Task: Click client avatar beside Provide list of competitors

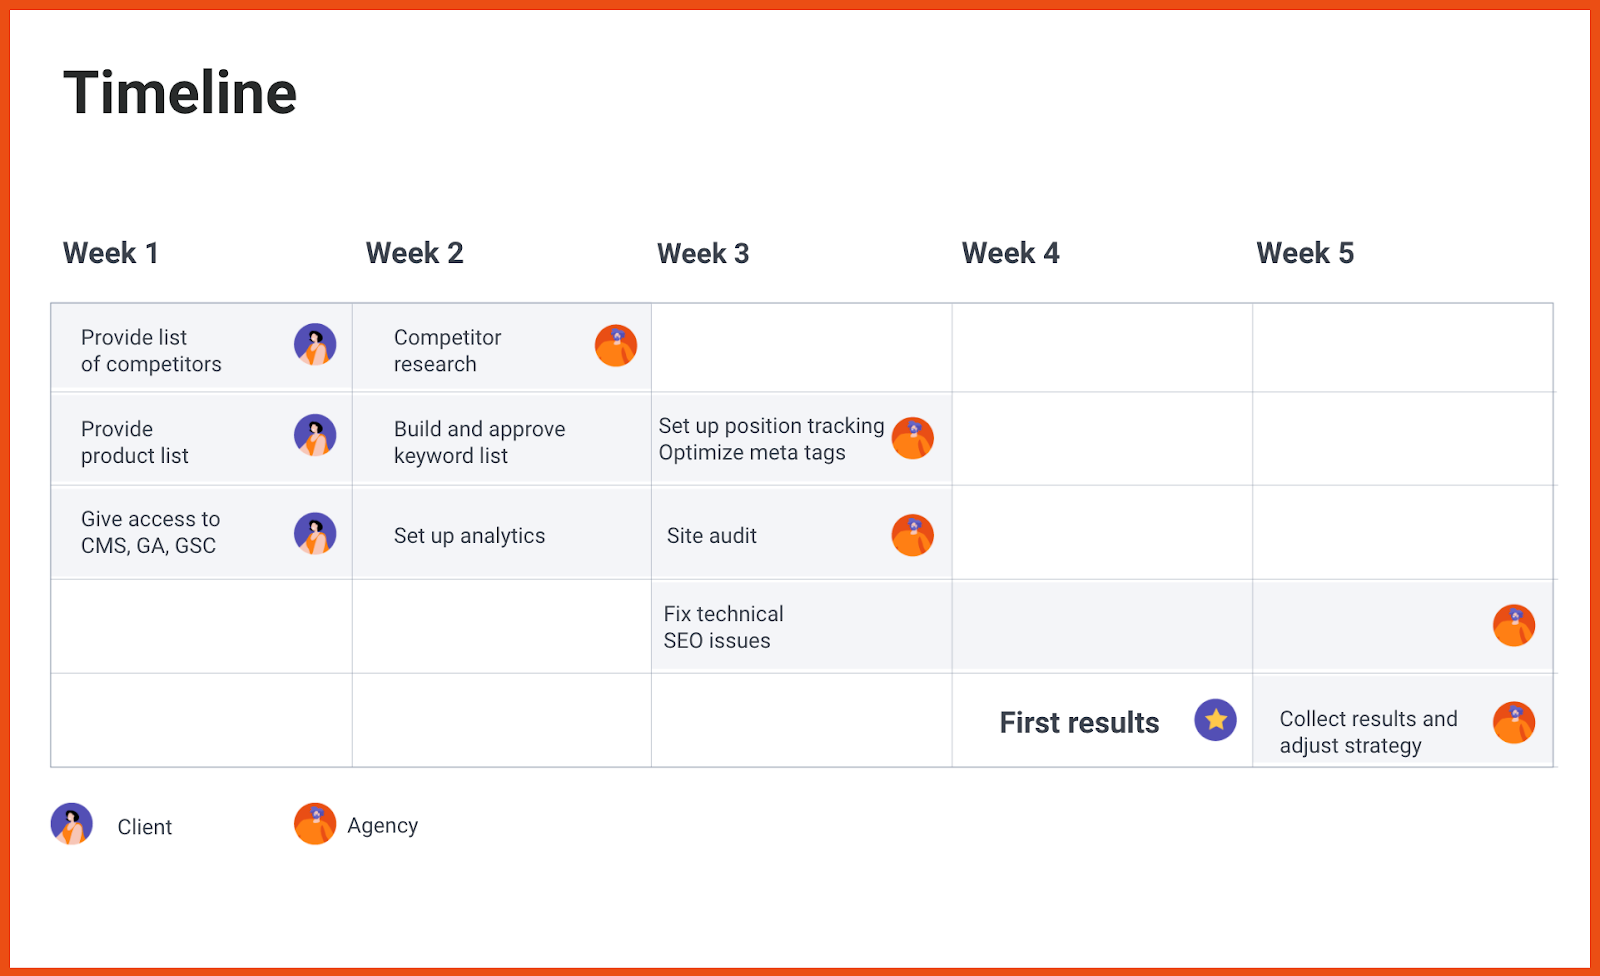Action: pyautogui.click(x=315, y=345)
